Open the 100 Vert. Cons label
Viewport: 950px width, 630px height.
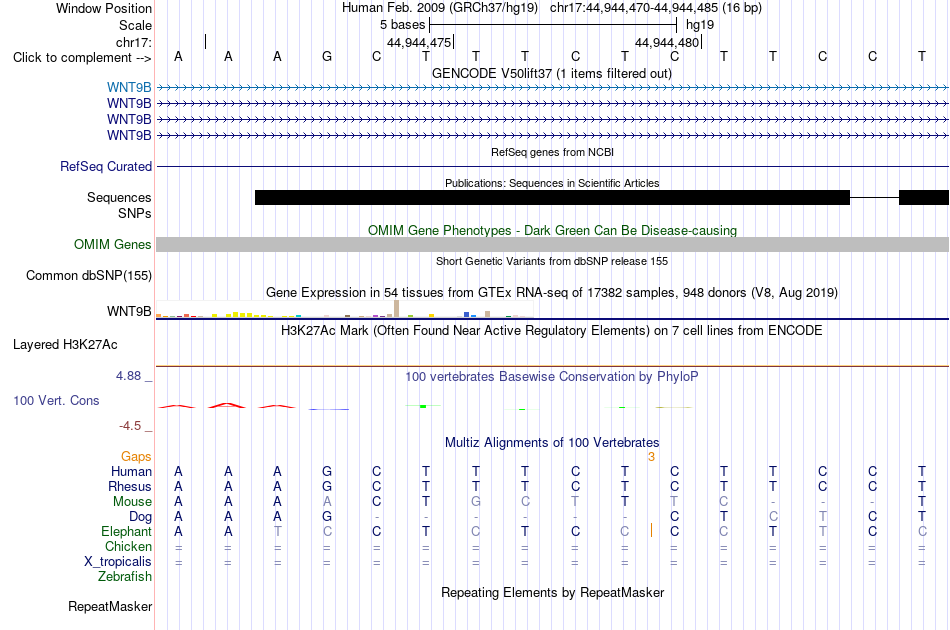[x=56, y=400]
